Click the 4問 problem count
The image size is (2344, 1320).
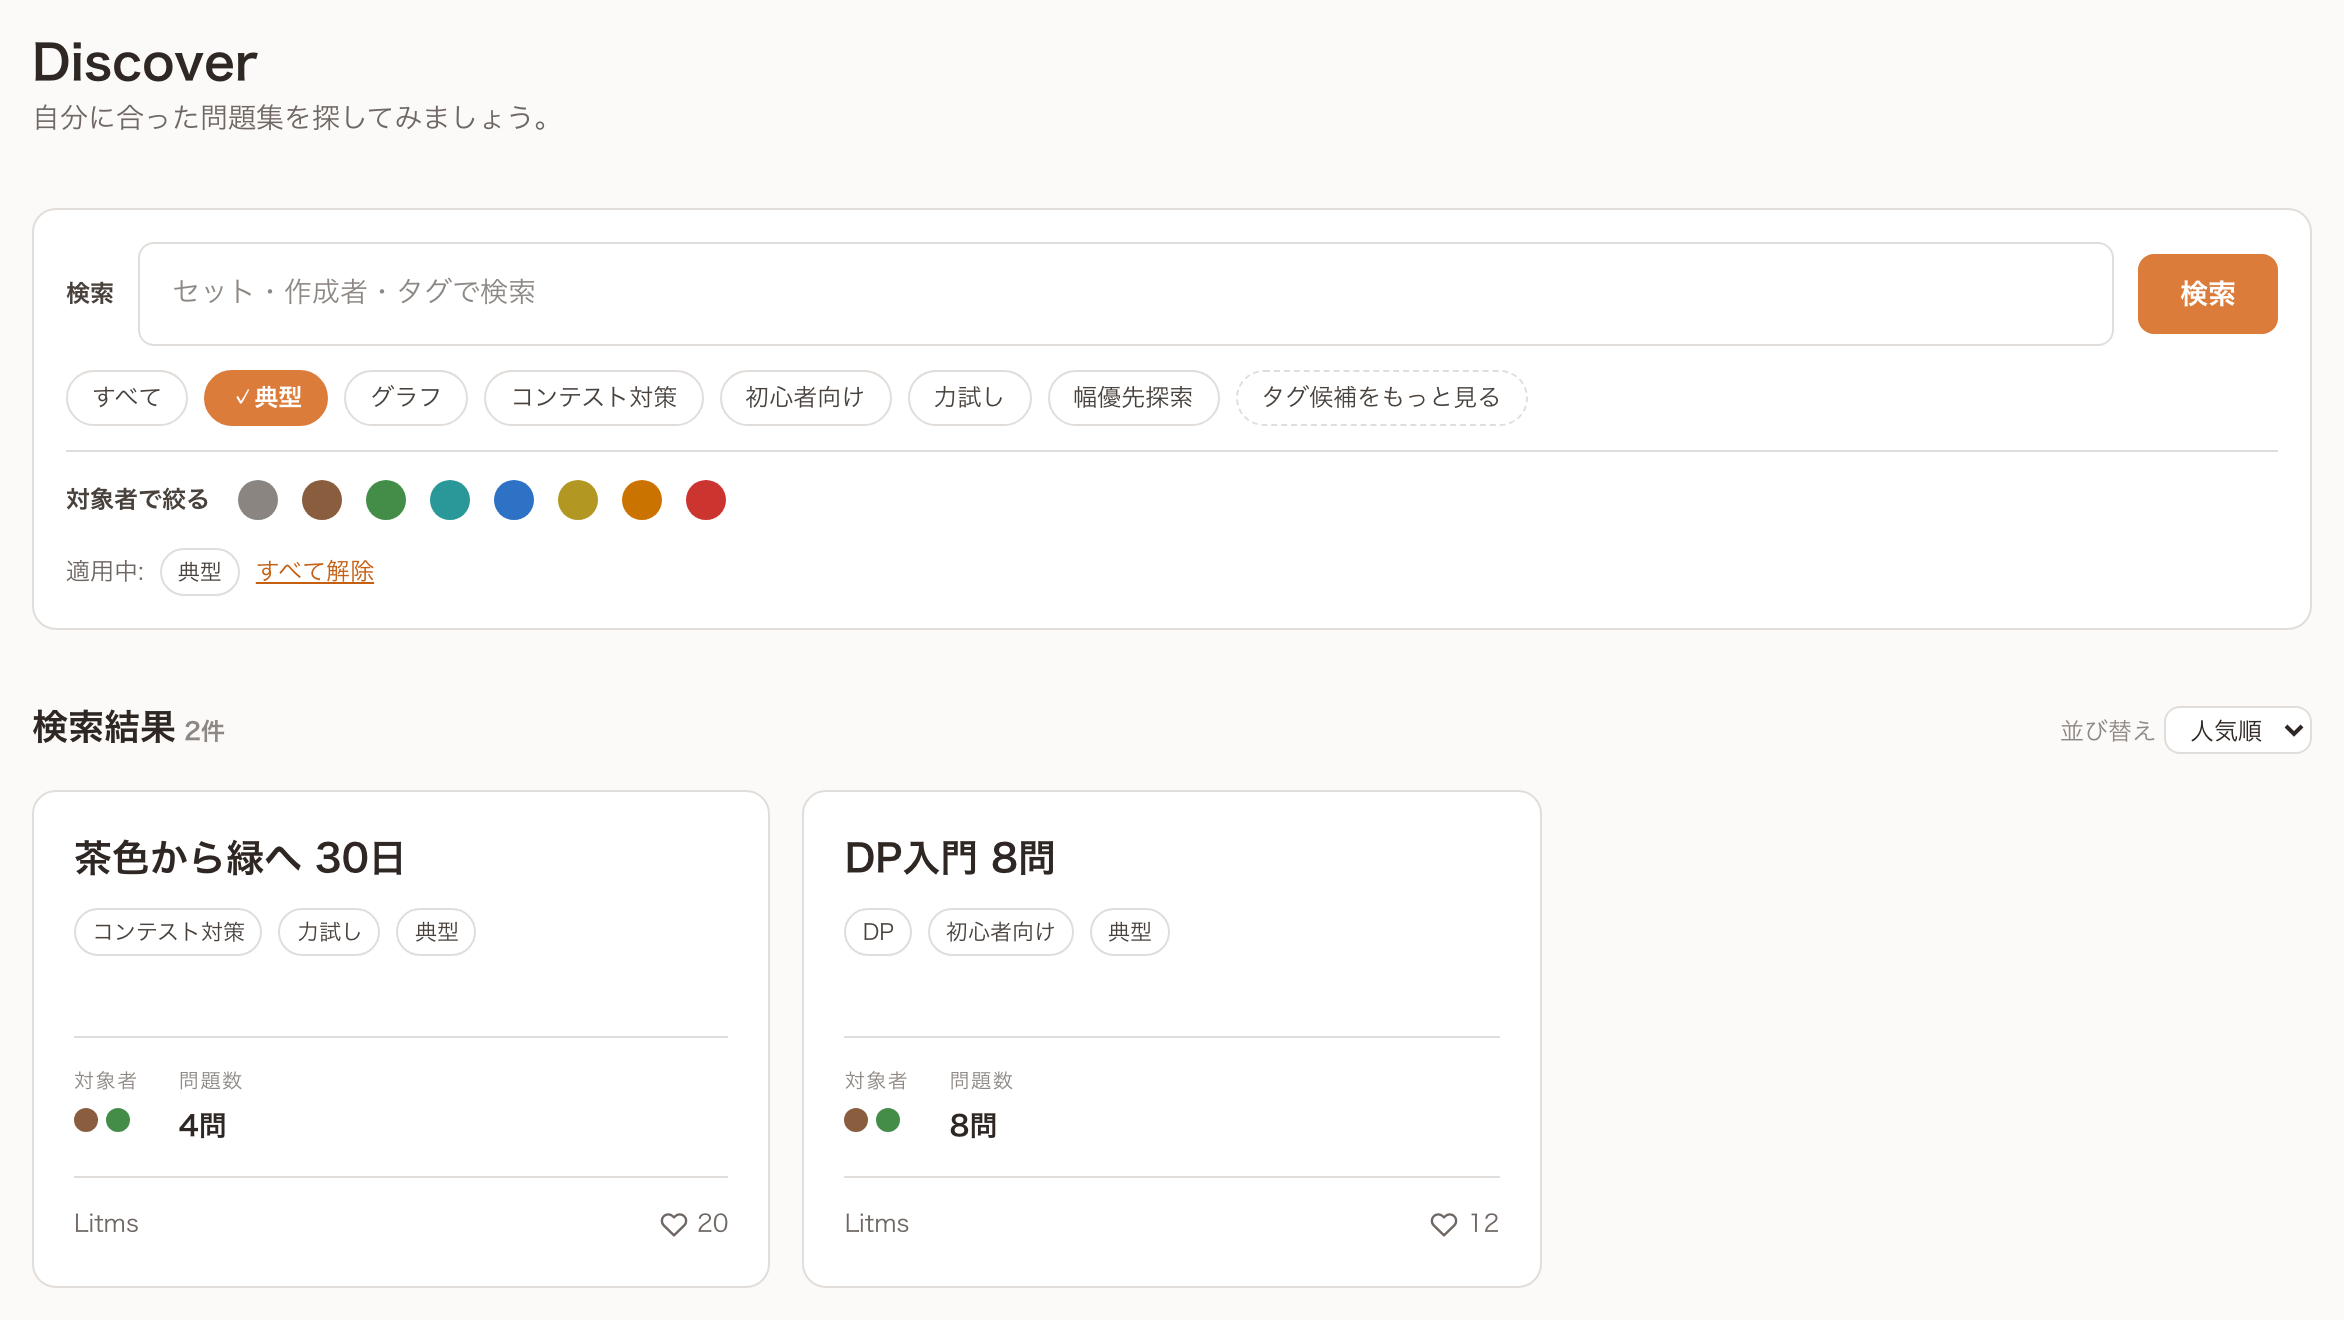pyautogui.click(x=202, y=1126)
